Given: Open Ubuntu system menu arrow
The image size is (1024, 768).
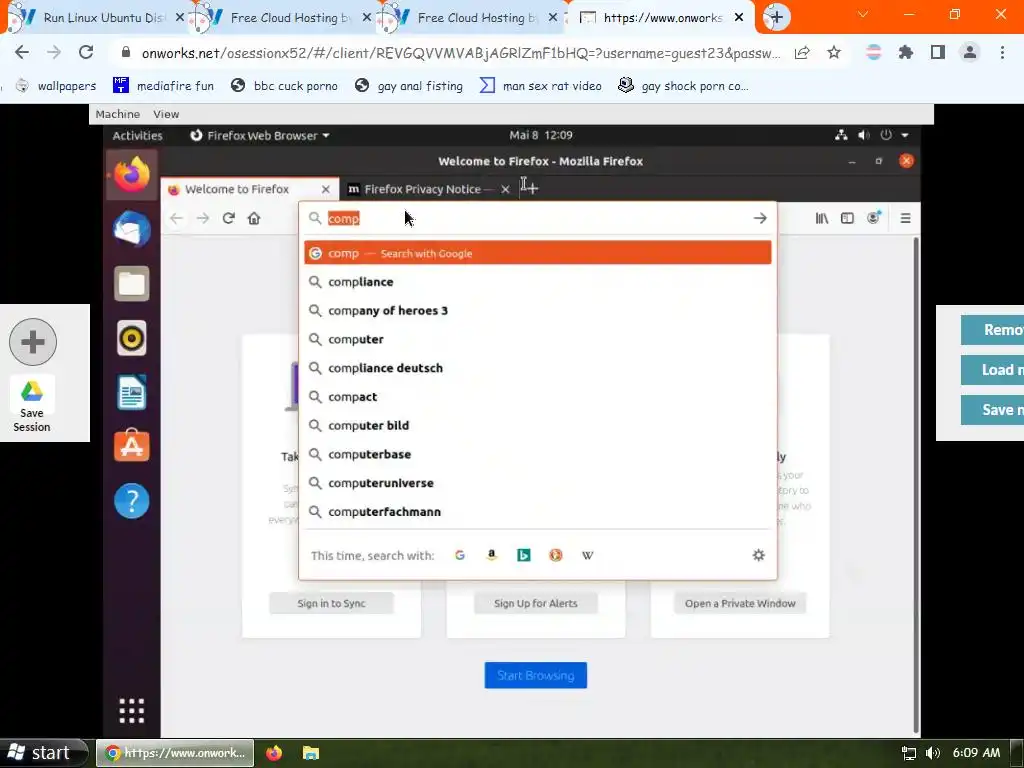Looking at the screenshot, I should tap(905, 135).
